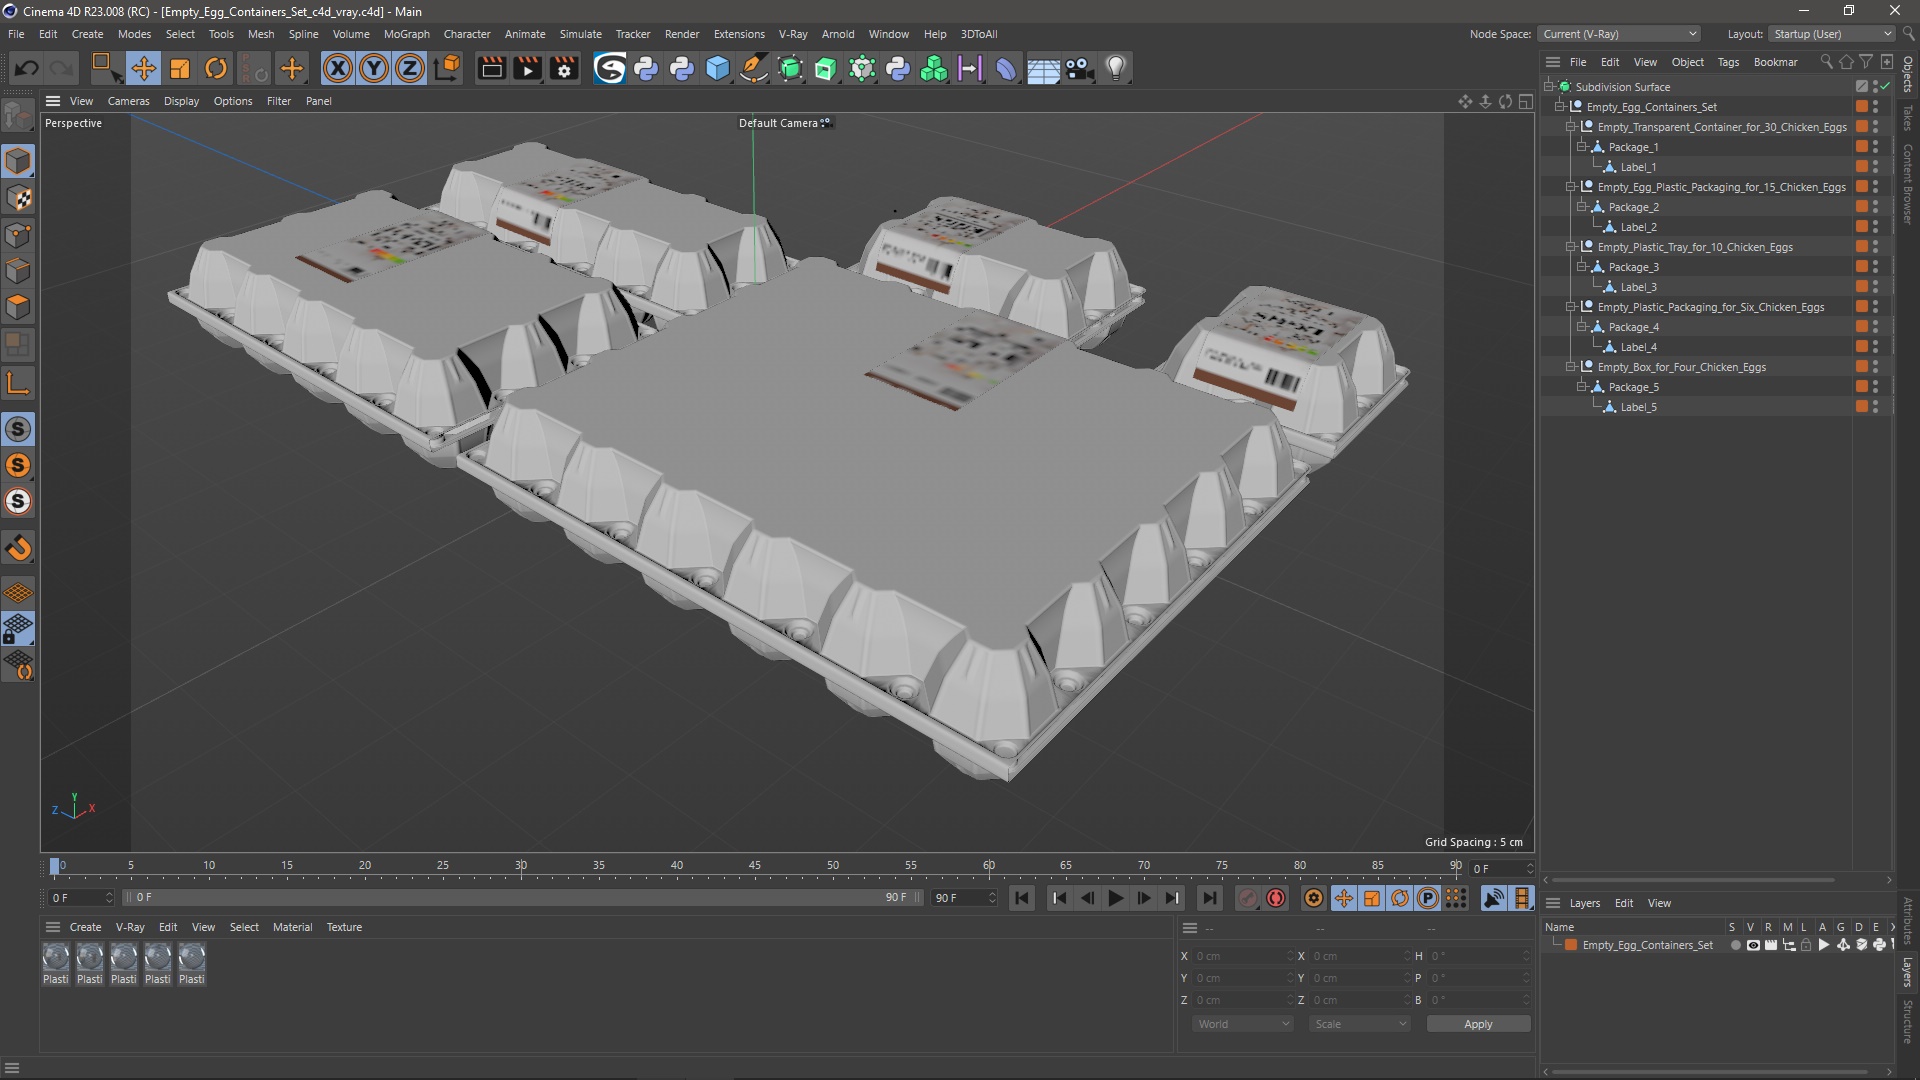1920x1080 pixels.
Task: Click the timeline playhead at frame 0
Action: [x=55, y=866]
